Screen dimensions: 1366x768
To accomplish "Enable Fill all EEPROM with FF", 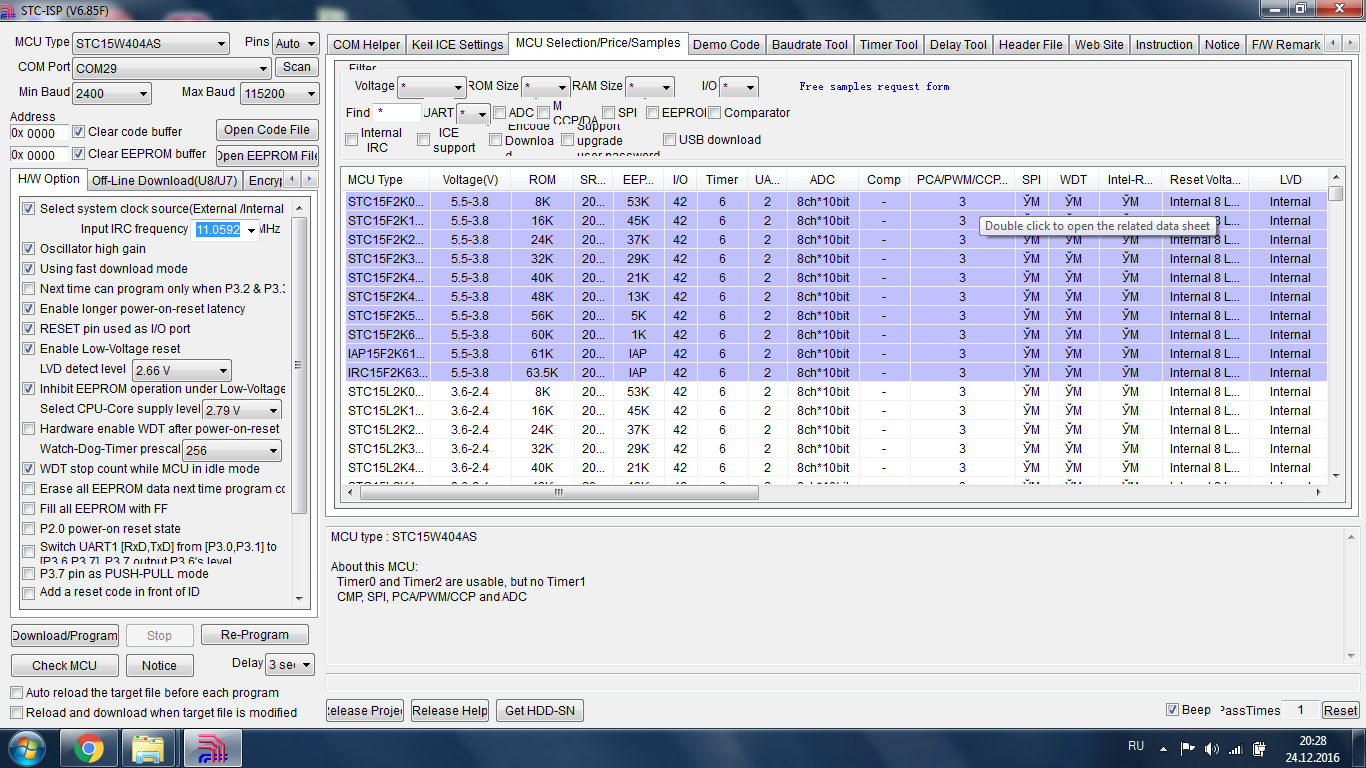I will coord(29,509).
